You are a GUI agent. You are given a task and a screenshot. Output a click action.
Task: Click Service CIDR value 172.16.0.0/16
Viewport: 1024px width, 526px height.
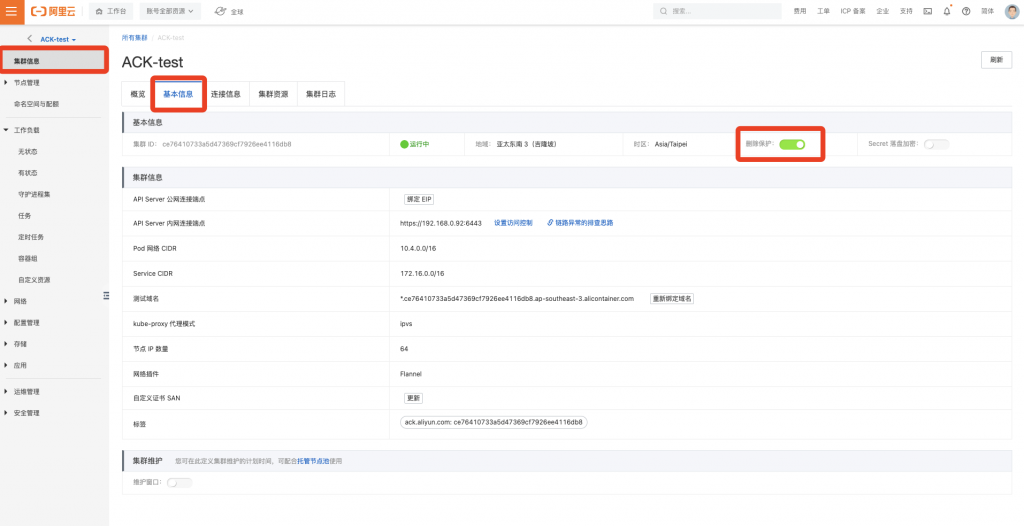[422, 273]
